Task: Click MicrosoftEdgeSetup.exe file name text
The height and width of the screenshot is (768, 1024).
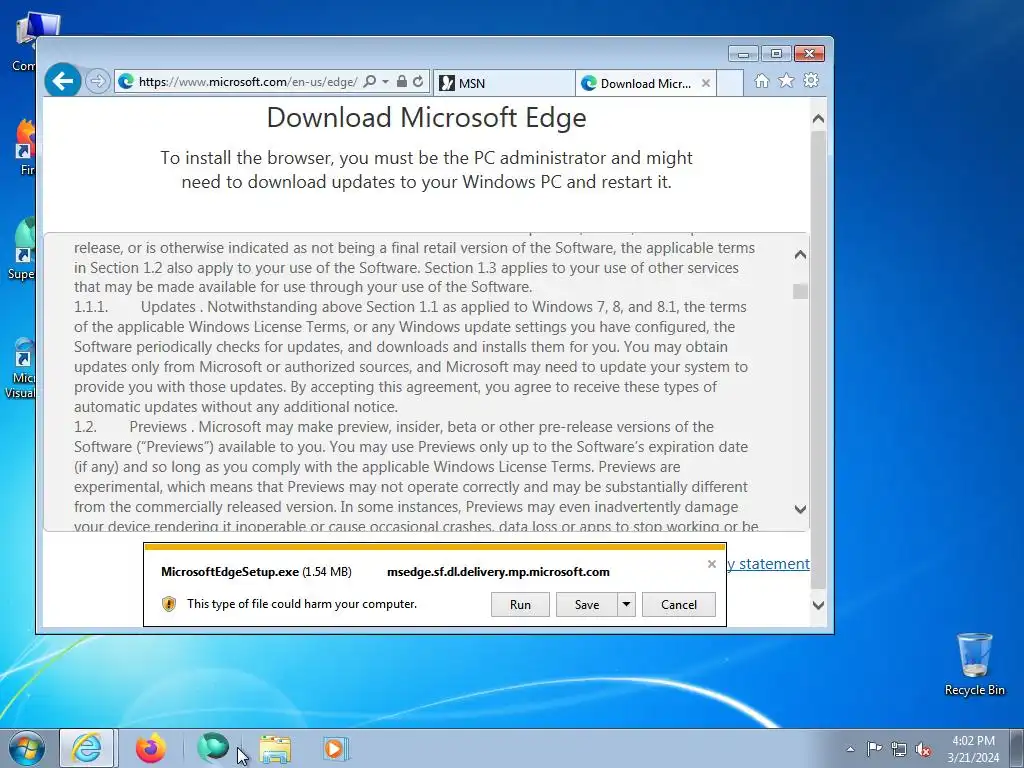Action: pyautogui.click(x=230, y=571)
